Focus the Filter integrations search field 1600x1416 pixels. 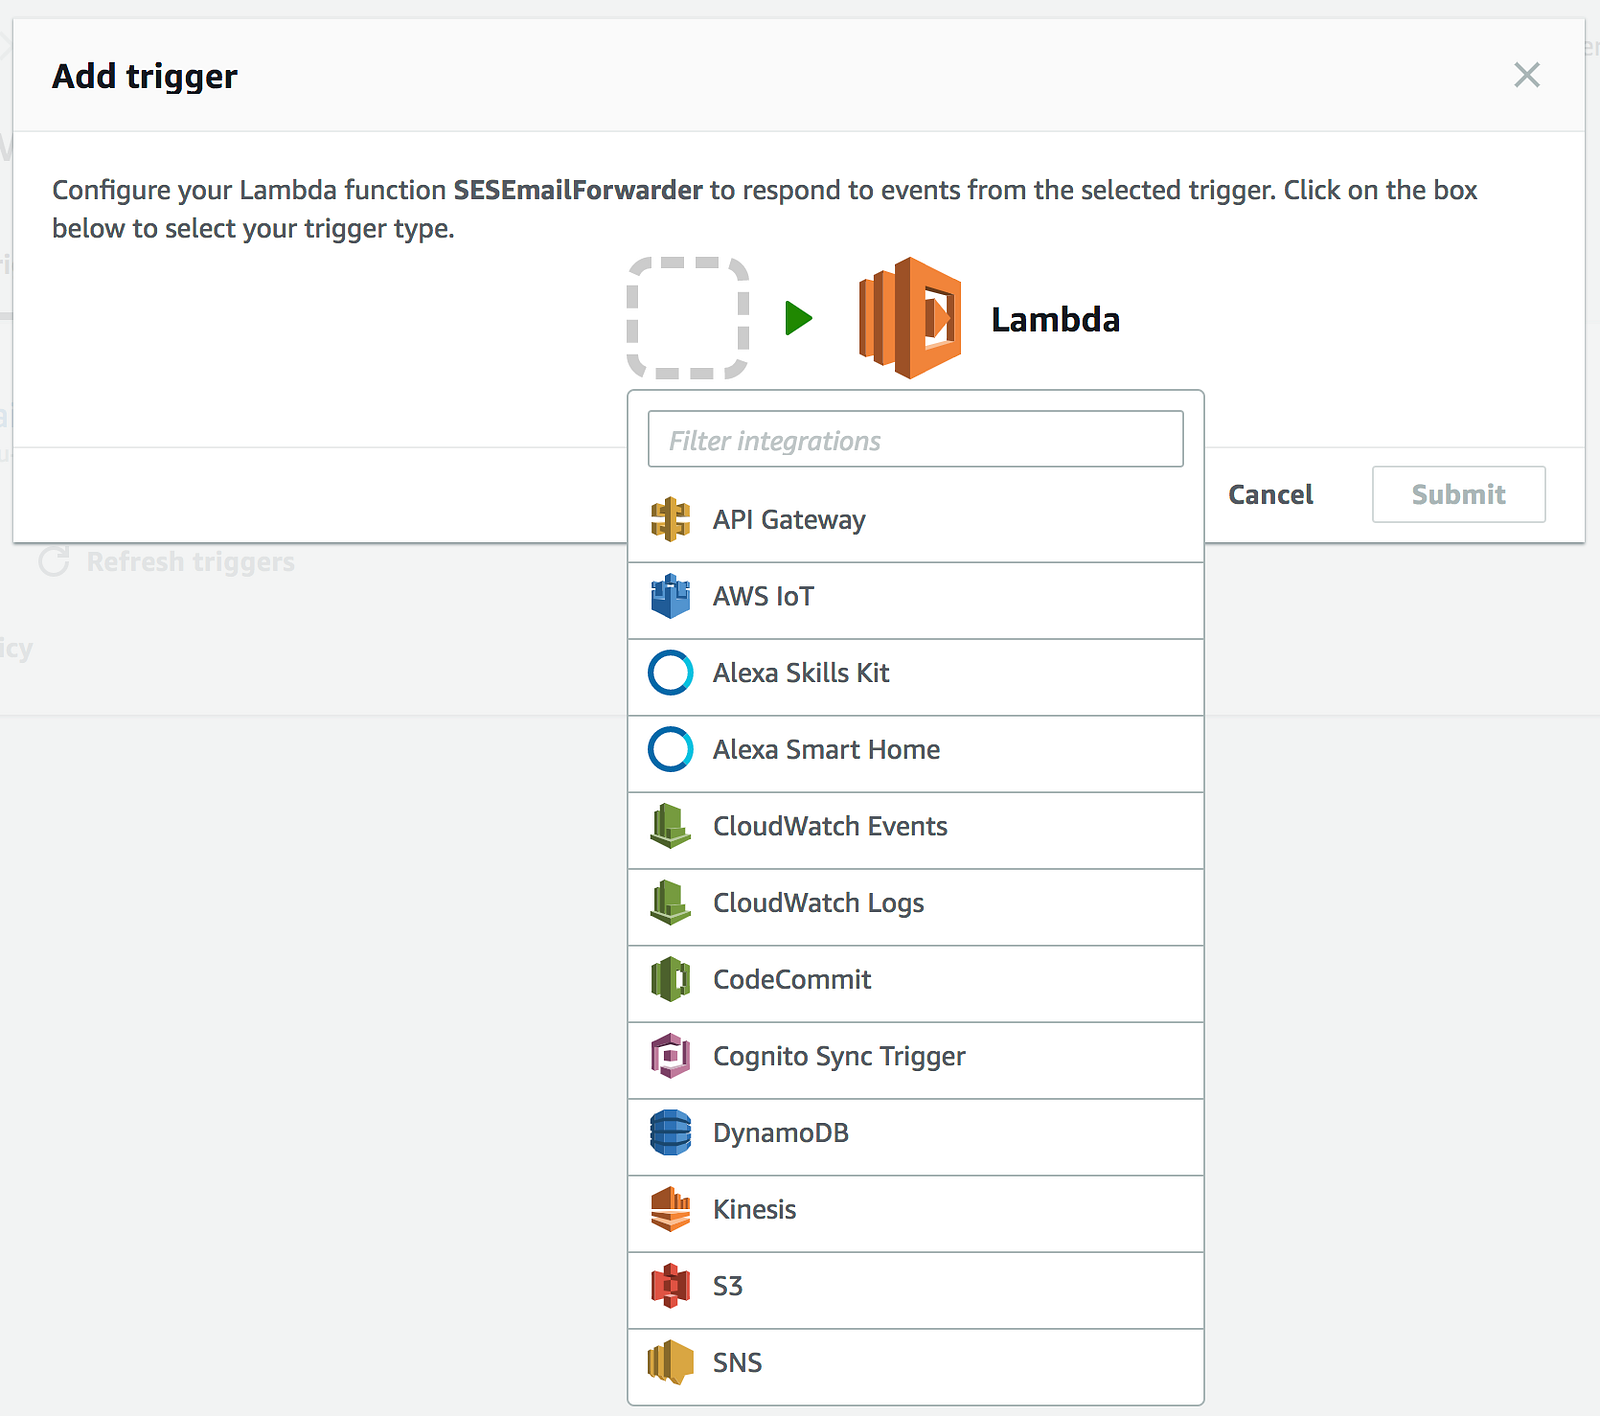916,439
